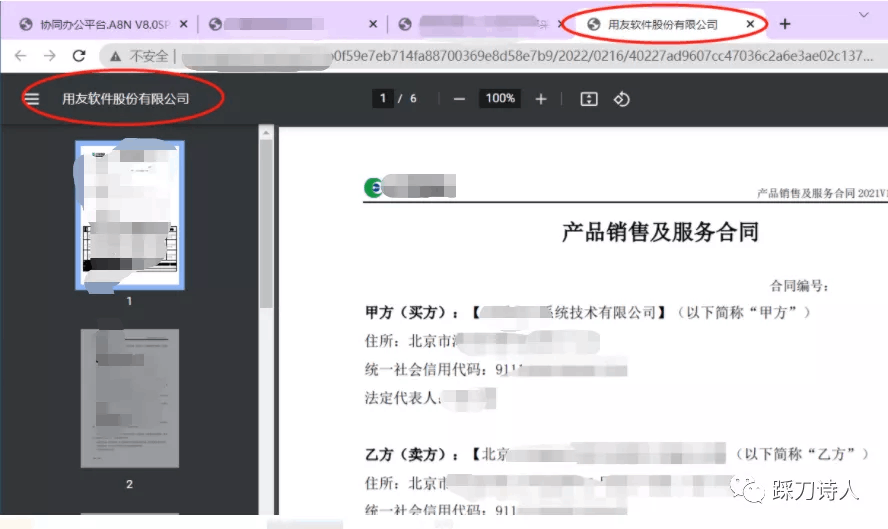888x529 pixels.
Task: Zoom out the PDF document
Action: 459,99
